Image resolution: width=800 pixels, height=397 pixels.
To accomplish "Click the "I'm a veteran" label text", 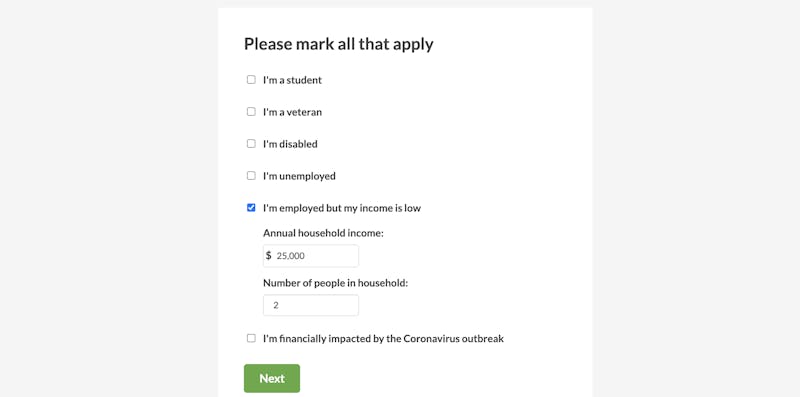I will (x=292, y=112).
